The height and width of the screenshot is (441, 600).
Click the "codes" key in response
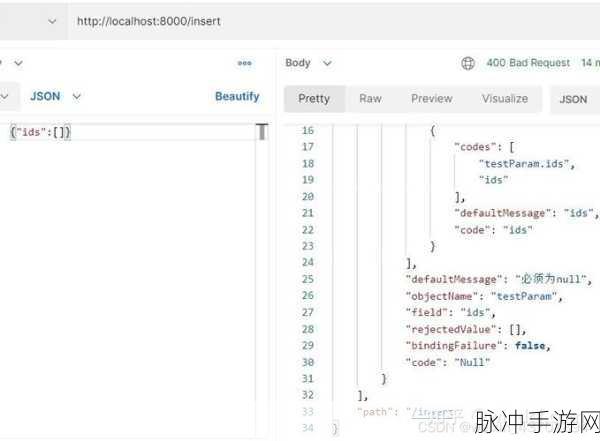pos(476,147)
